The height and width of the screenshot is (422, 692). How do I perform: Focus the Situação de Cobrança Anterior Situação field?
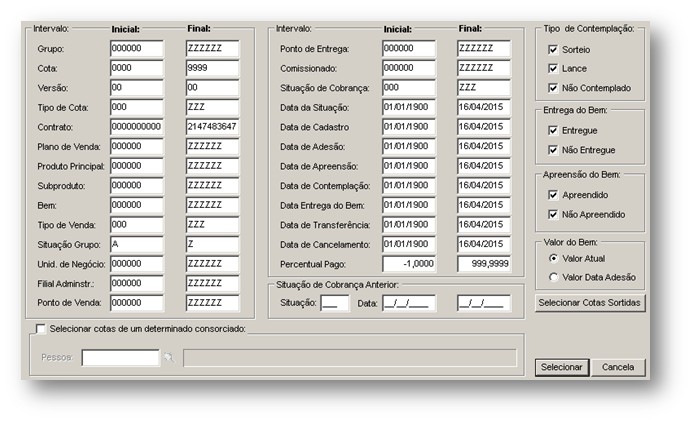pos(335,303)
